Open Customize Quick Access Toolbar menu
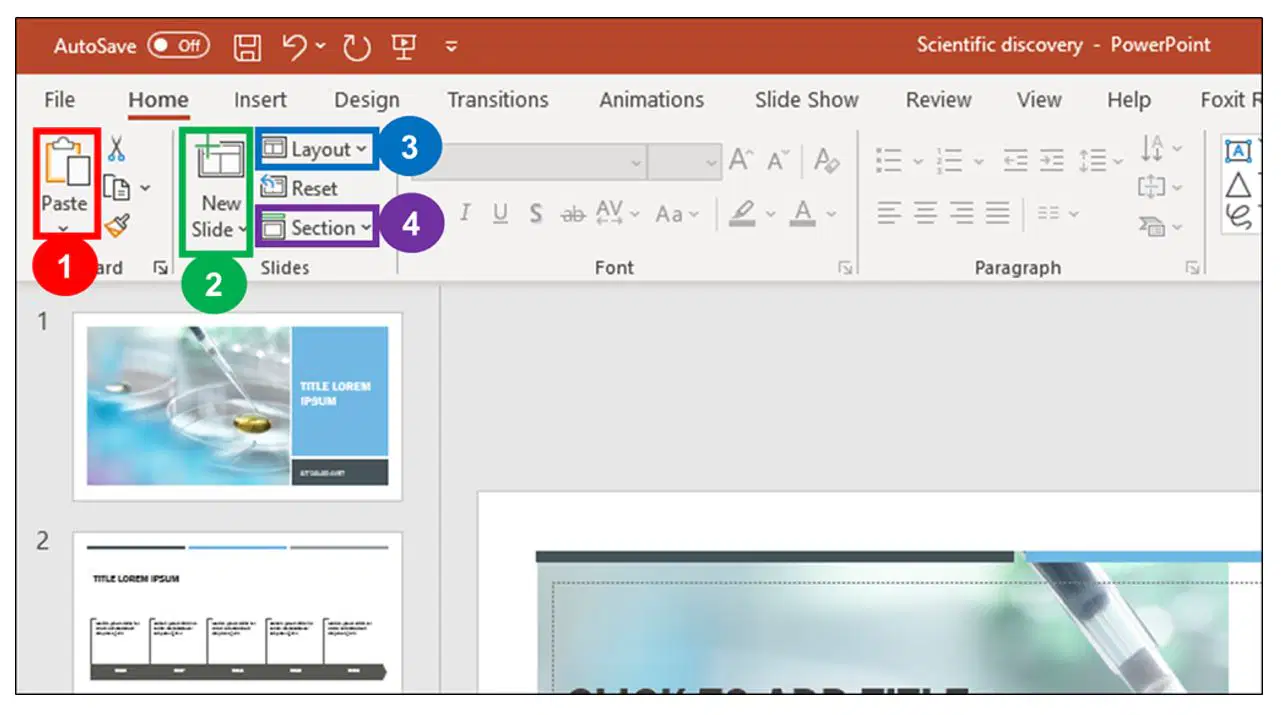This screenshot has width=1281, height=715. (x=451, y=46)
